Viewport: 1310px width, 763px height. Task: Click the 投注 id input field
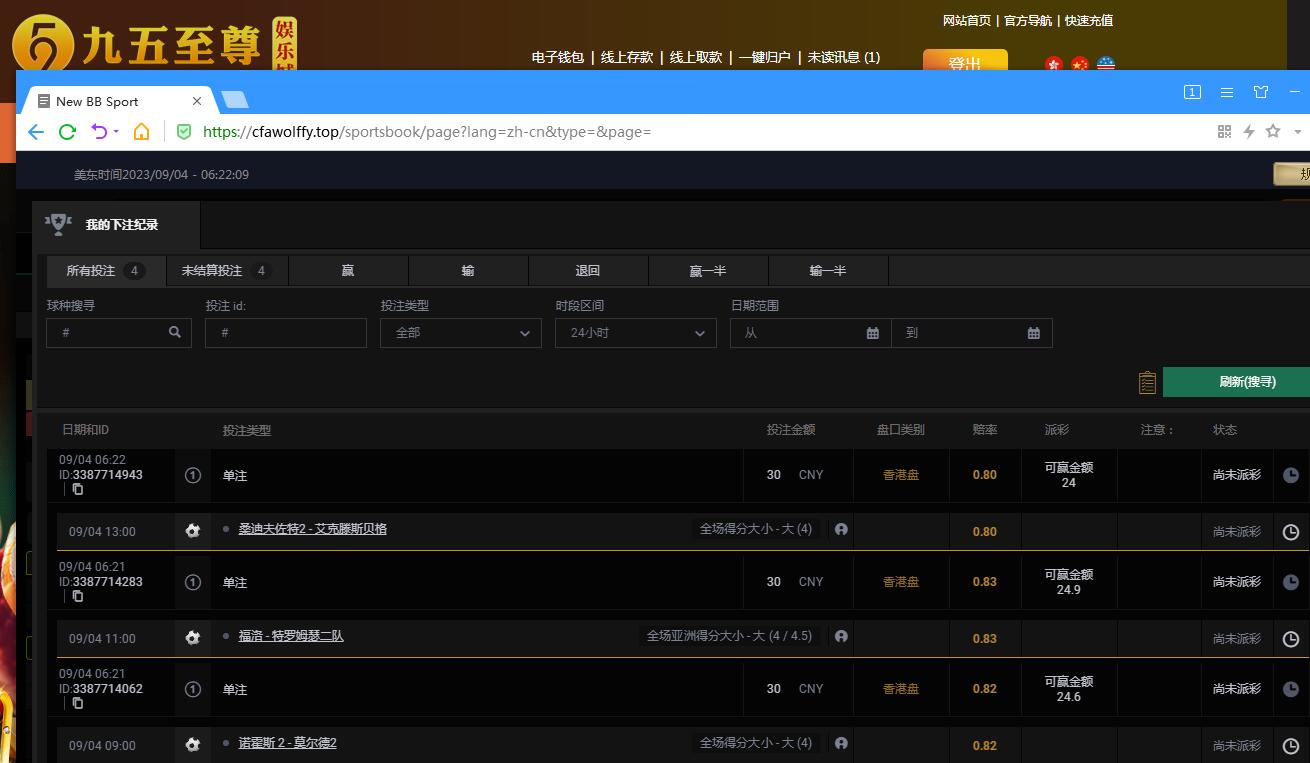285,333
